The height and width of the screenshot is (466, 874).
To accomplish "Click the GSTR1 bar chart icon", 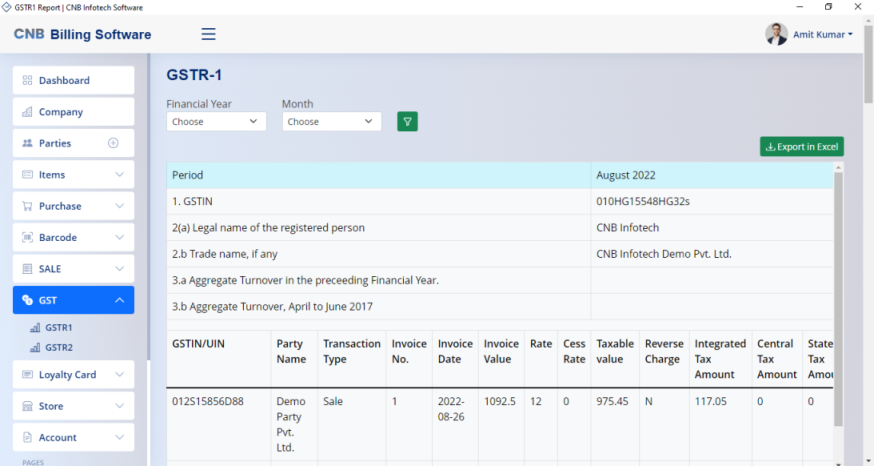I will tap(35, 328).
